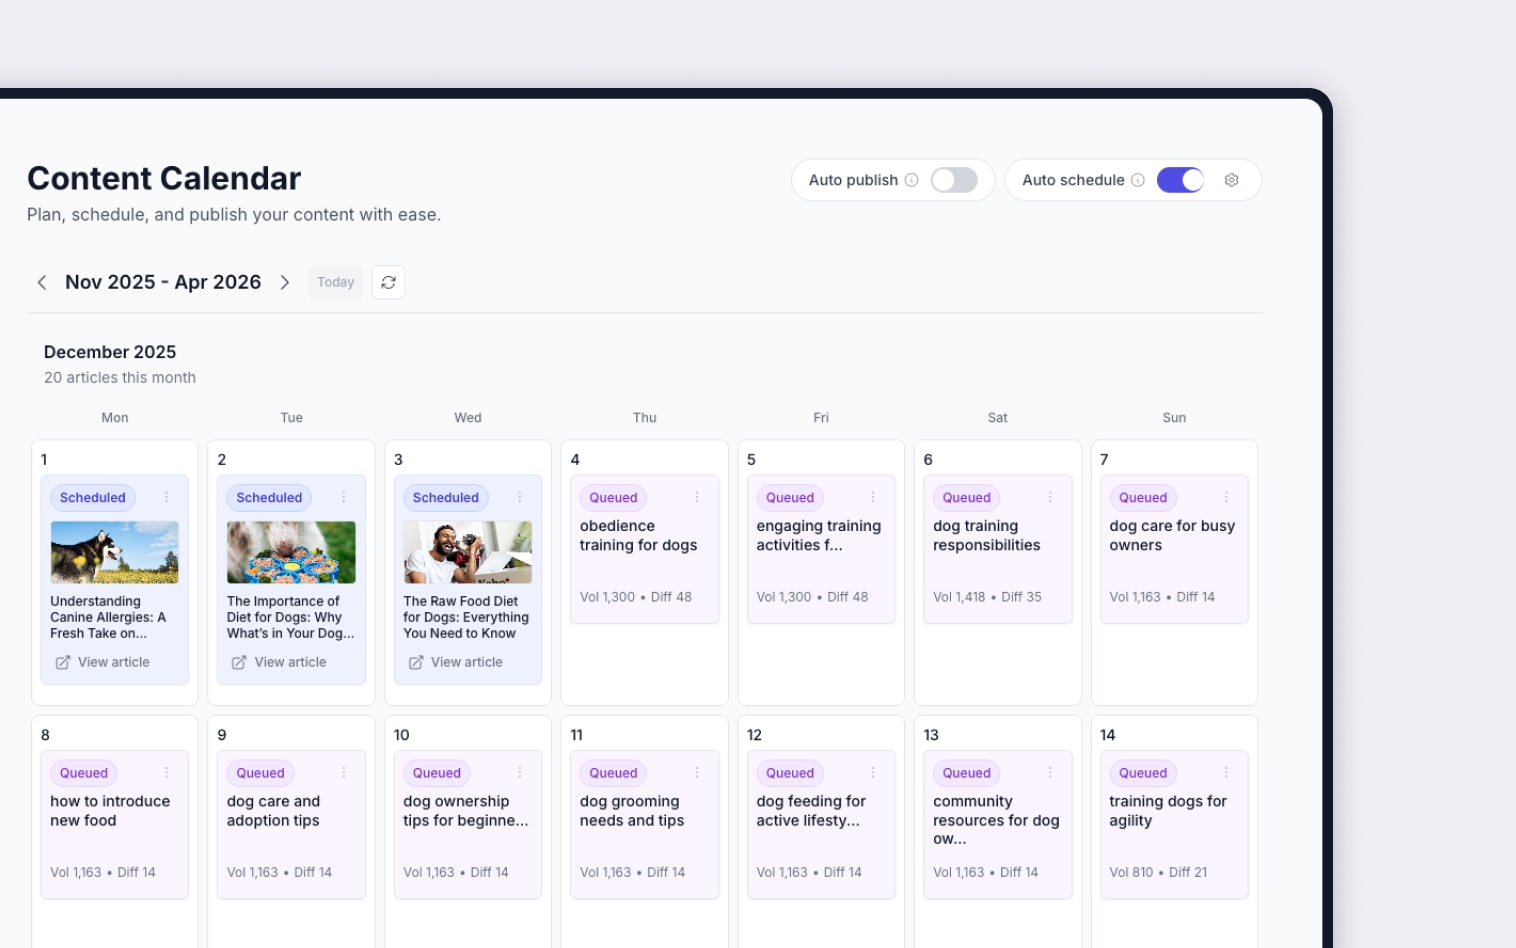Click the external link icon for Raw Food Diet article
The image size is (1516, 948).
[416, 662]
